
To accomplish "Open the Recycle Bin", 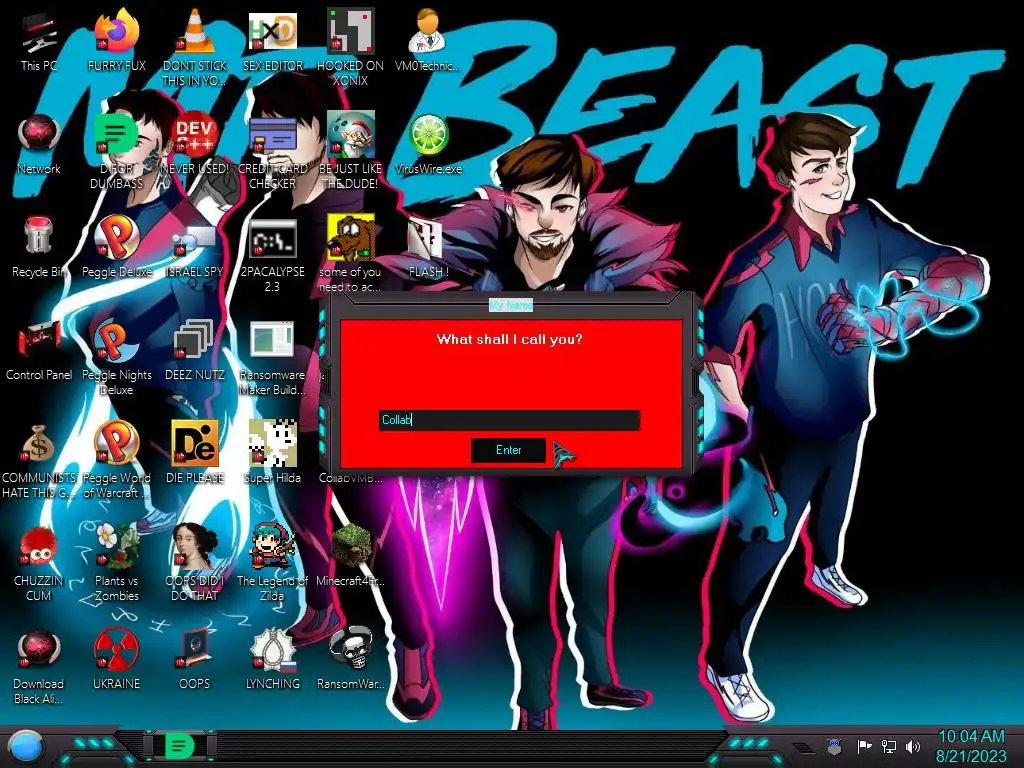I will [39, 236].
